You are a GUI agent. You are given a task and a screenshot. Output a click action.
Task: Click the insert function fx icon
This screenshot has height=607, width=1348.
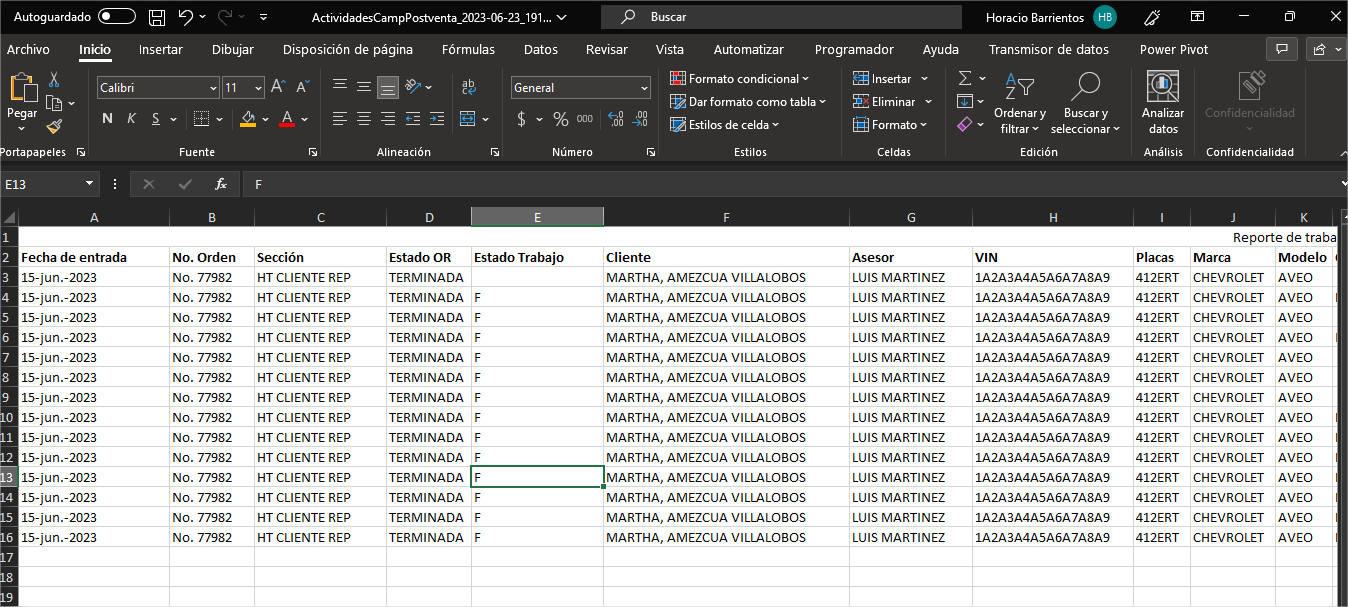pos(221,184)
